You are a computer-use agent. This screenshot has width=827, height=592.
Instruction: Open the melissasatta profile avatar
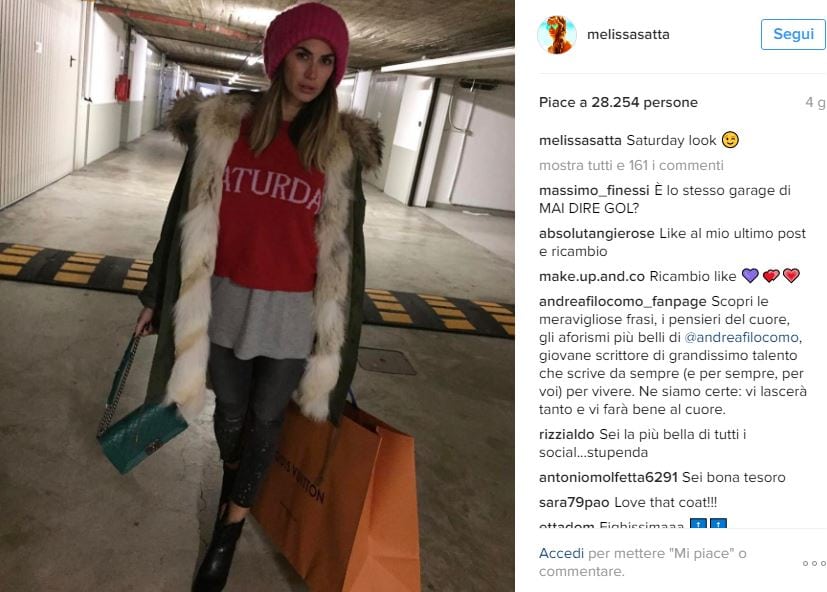pyautogui.click(x=557, y=35)
